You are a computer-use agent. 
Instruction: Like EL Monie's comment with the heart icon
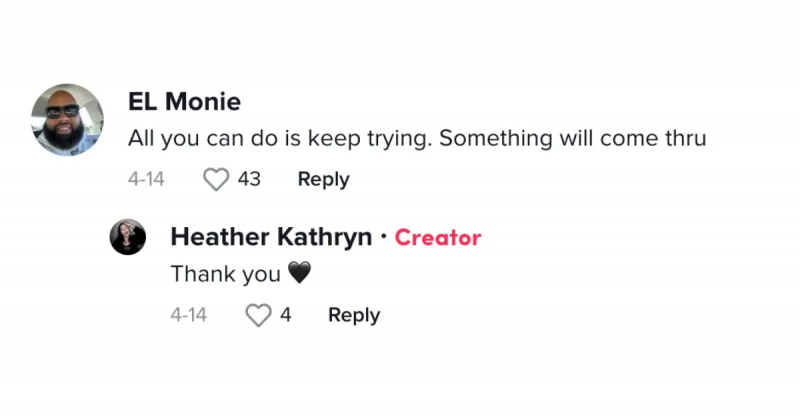(216, 180)
